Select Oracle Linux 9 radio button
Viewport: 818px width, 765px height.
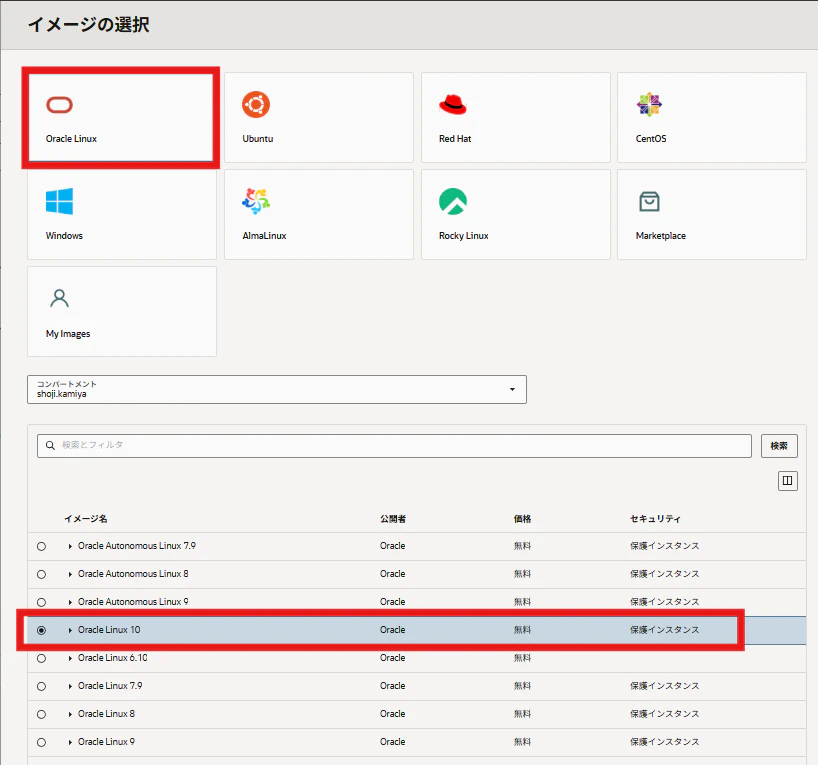pyautogui.click(x=42, y=743)
